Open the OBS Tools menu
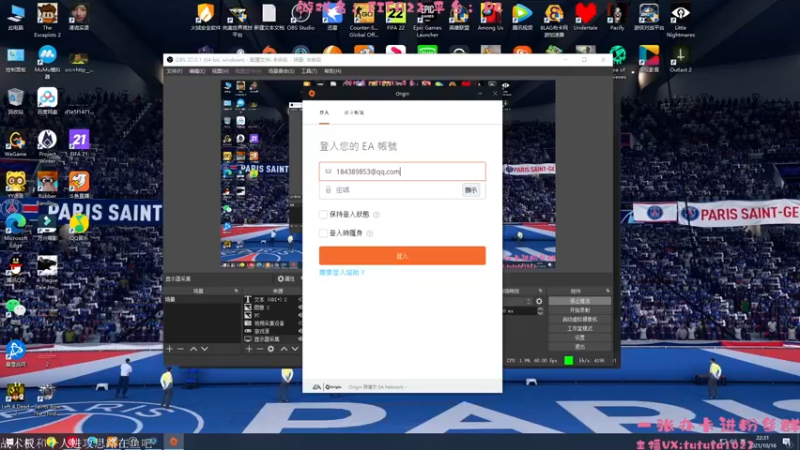The height and width of the screenshot is (450, 800). click(309, 71)
